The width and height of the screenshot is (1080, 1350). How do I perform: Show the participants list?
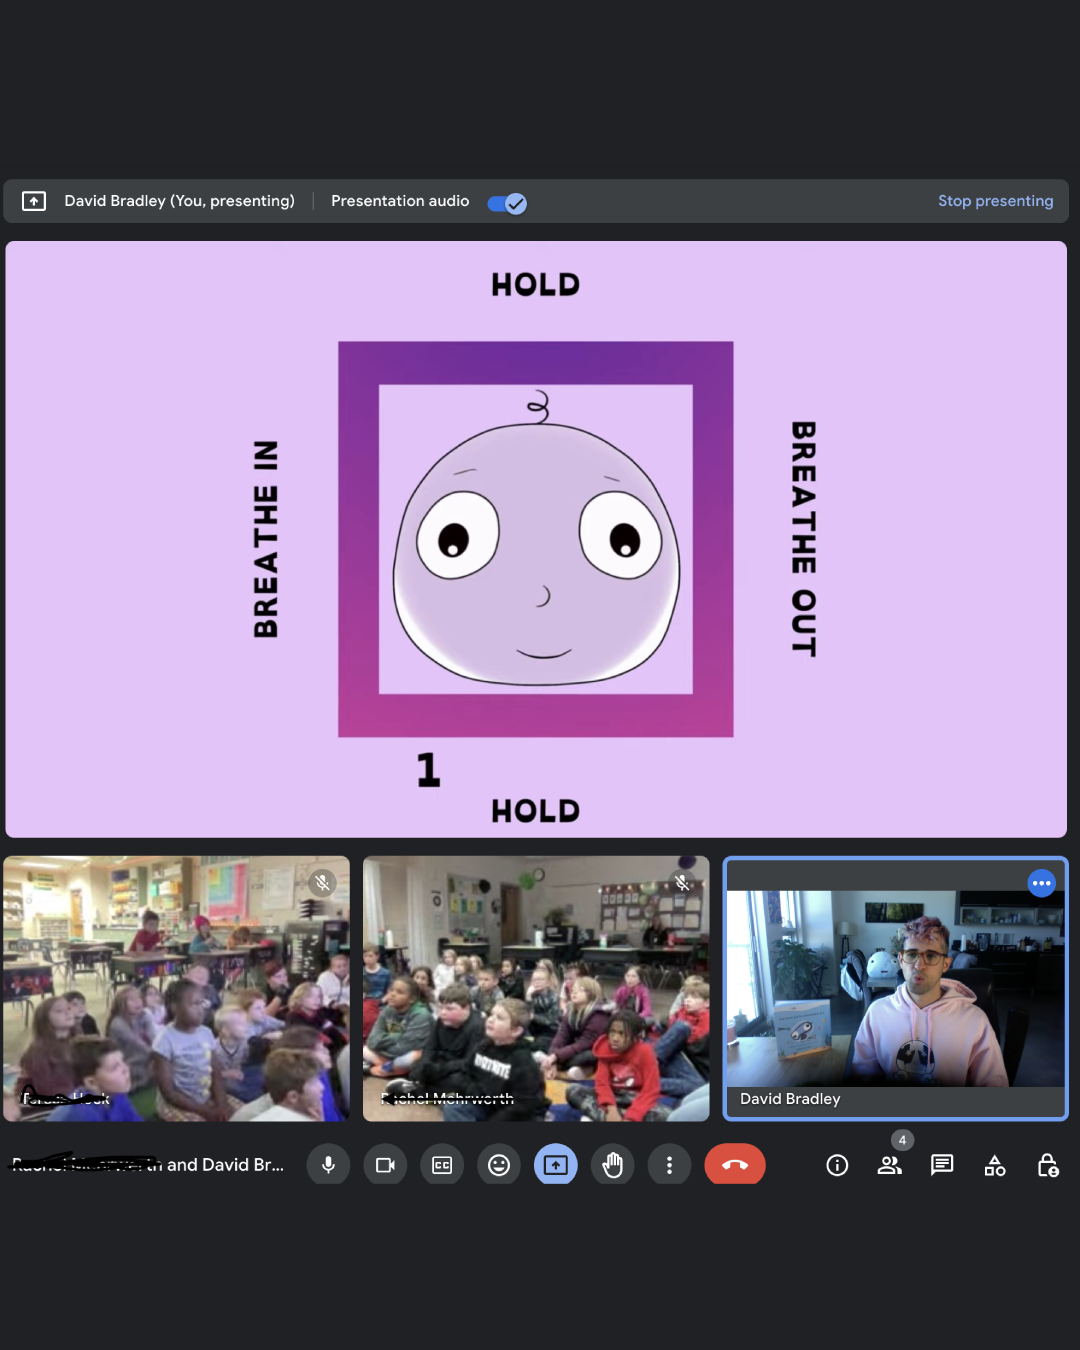(x=889, y=1165)
